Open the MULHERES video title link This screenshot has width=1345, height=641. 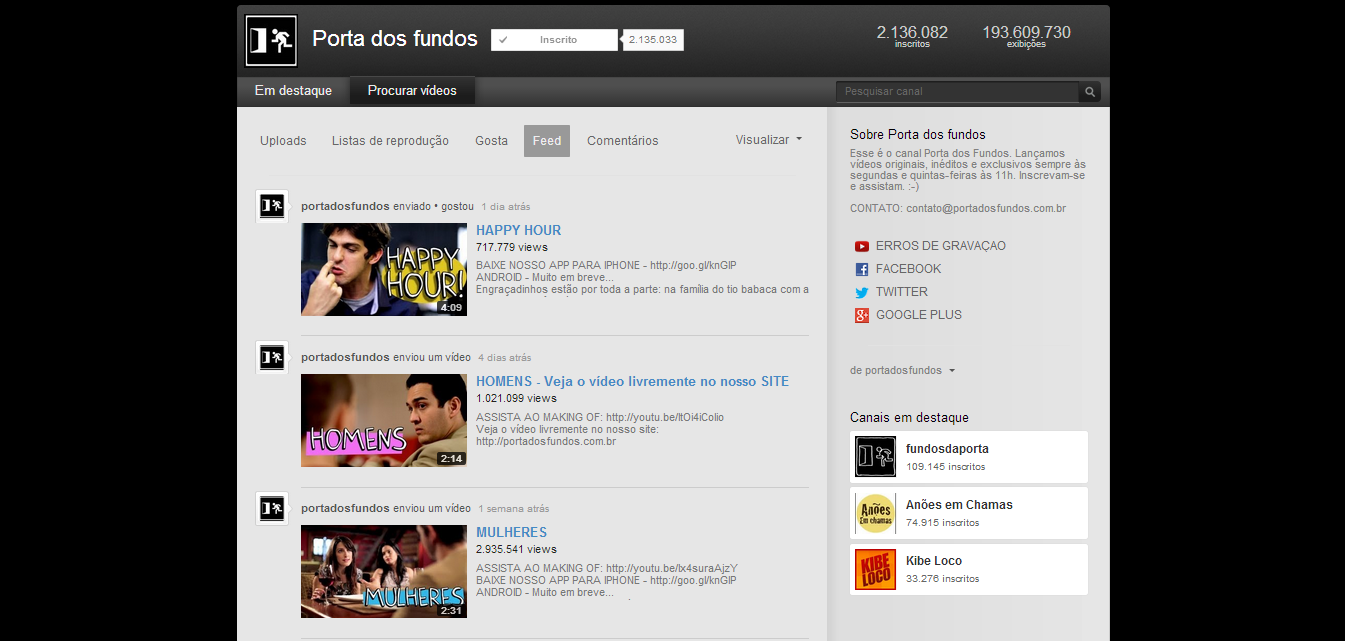coord(511,532)
